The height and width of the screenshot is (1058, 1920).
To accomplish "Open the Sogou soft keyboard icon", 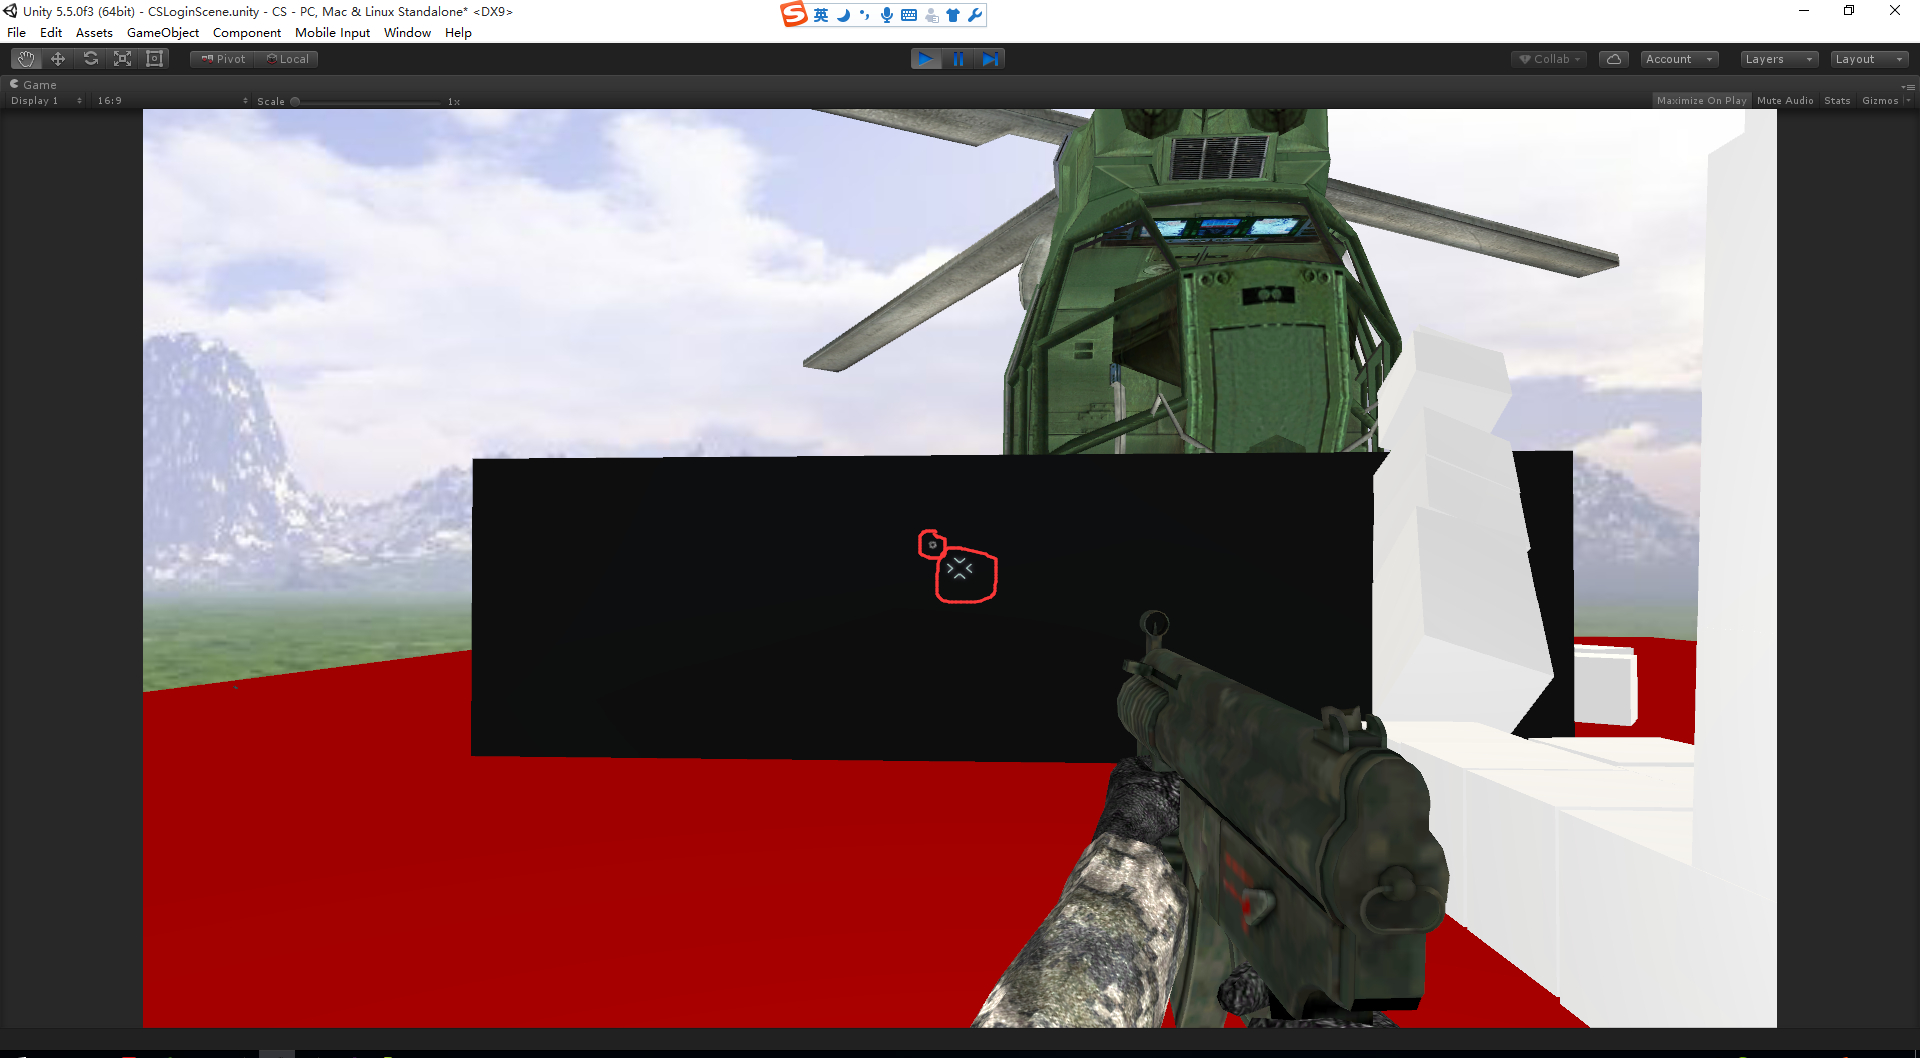I will (909, 15).
